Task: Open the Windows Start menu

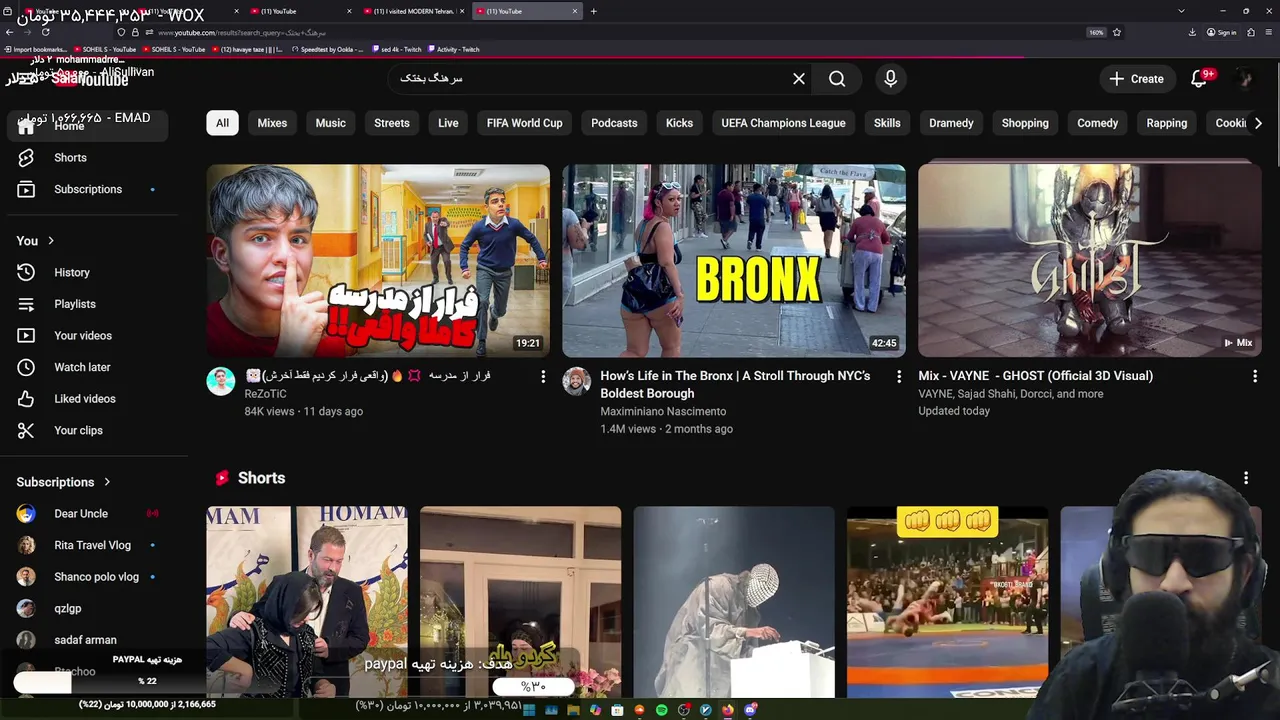Action: click(529, 710)
